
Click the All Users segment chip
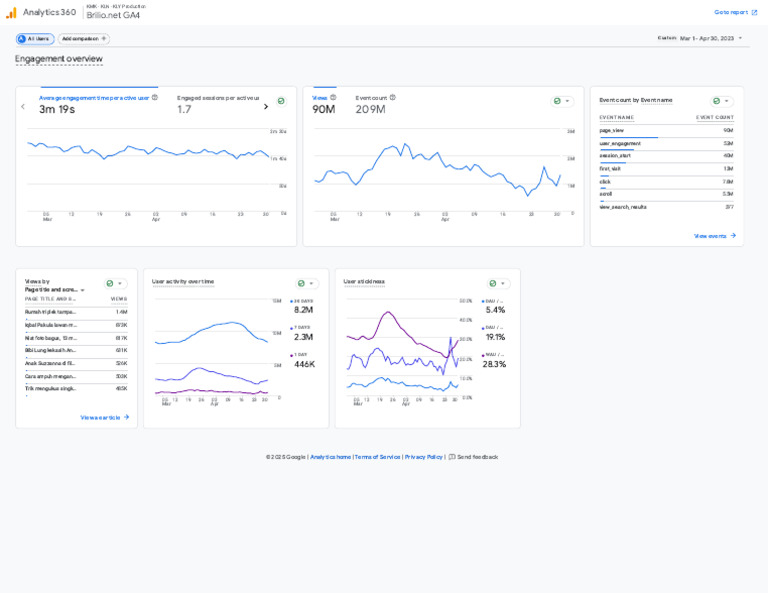35,39
